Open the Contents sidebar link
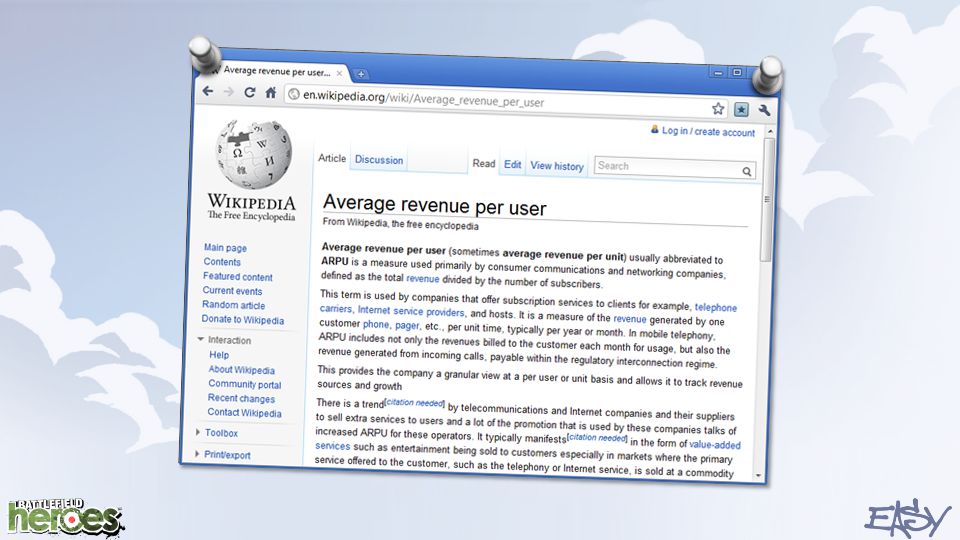 point(222,262)
